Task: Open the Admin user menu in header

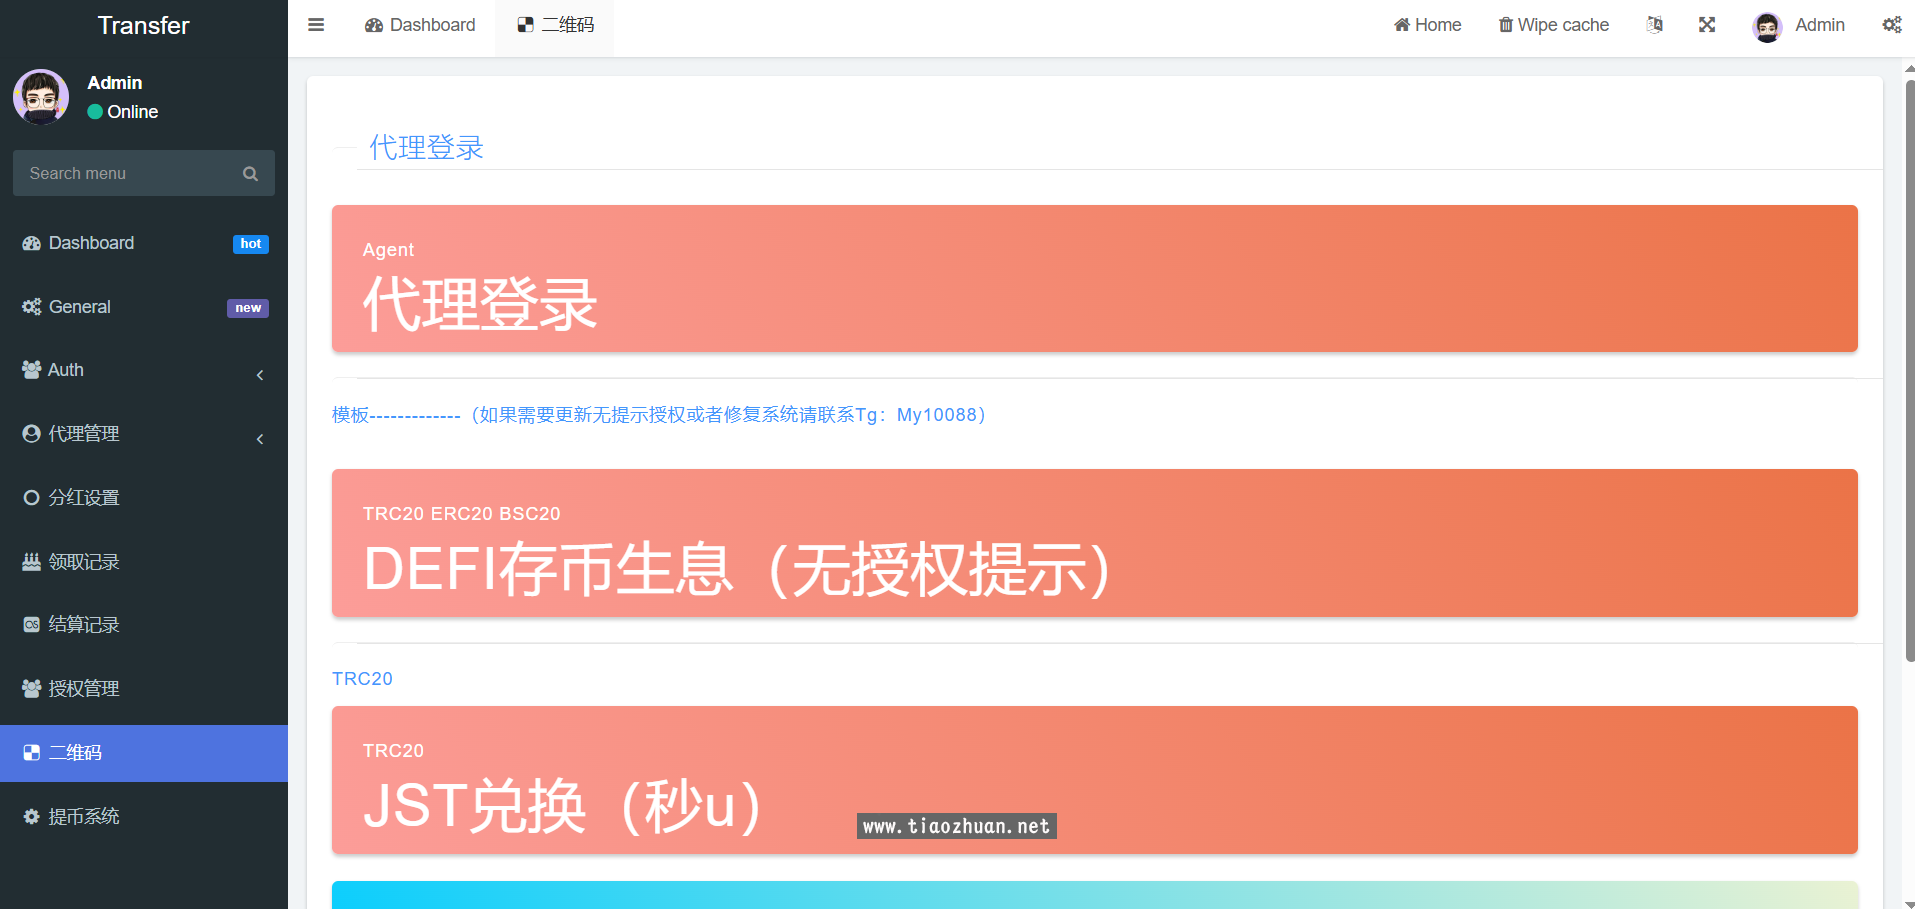Action: tap(1799, 26)
